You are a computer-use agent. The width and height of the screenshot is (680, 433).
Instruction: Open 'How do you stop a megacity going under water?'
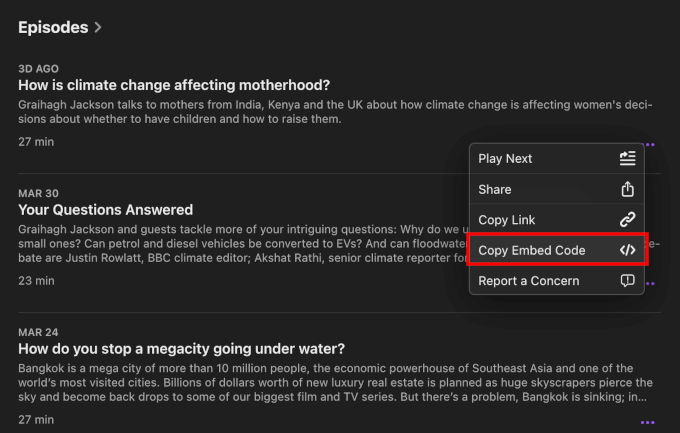(x=181, y=349)
